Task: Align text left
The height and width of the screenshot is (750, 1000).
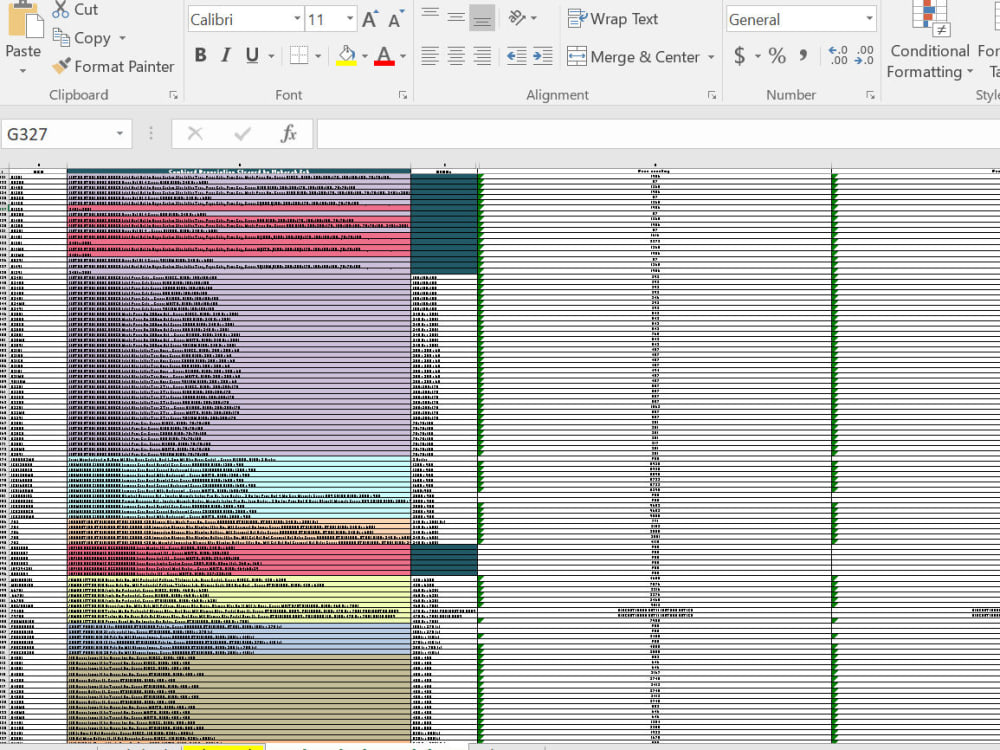Action: click(430, 56)
